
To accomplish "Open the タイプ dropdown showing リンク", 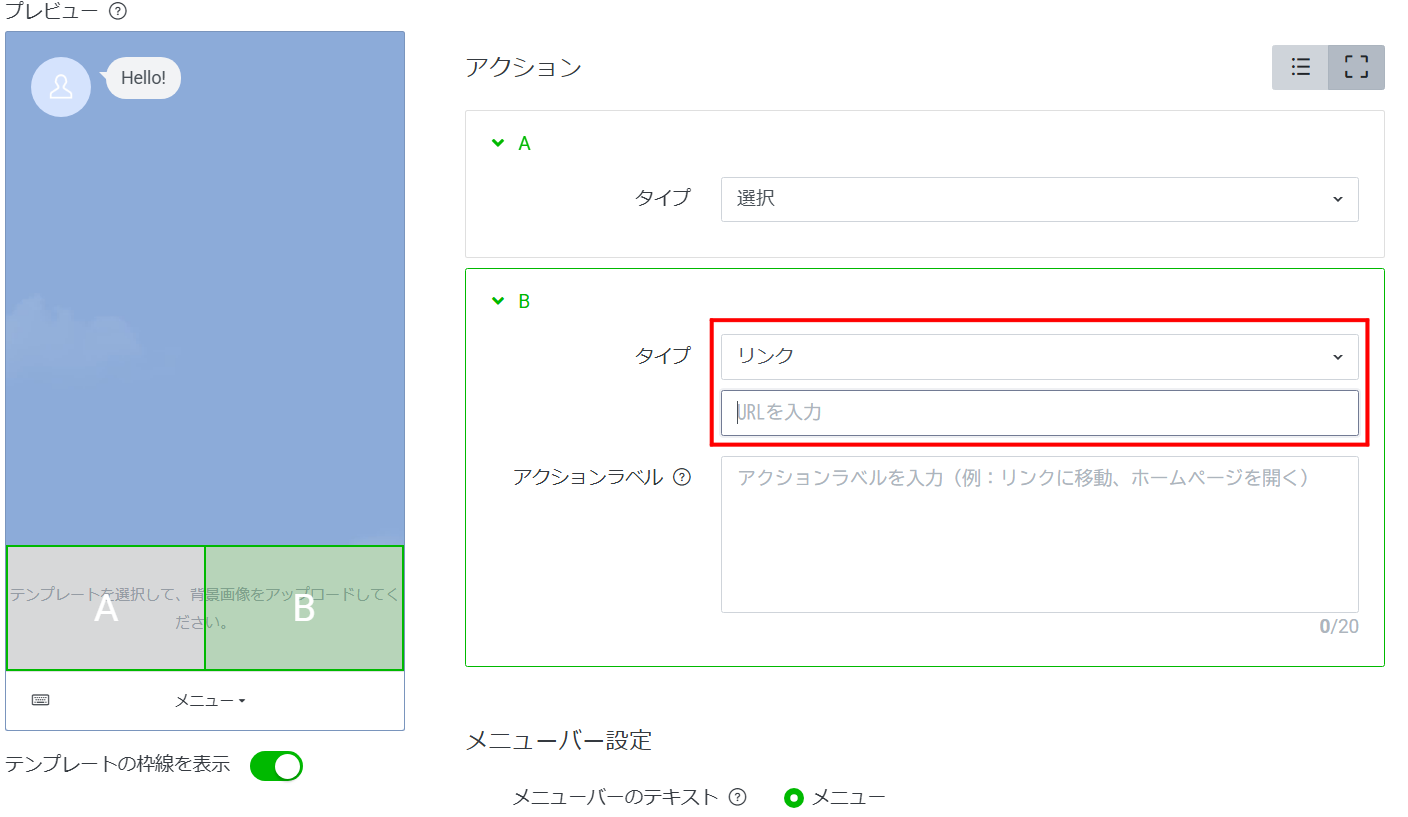I will [1039, 357].
